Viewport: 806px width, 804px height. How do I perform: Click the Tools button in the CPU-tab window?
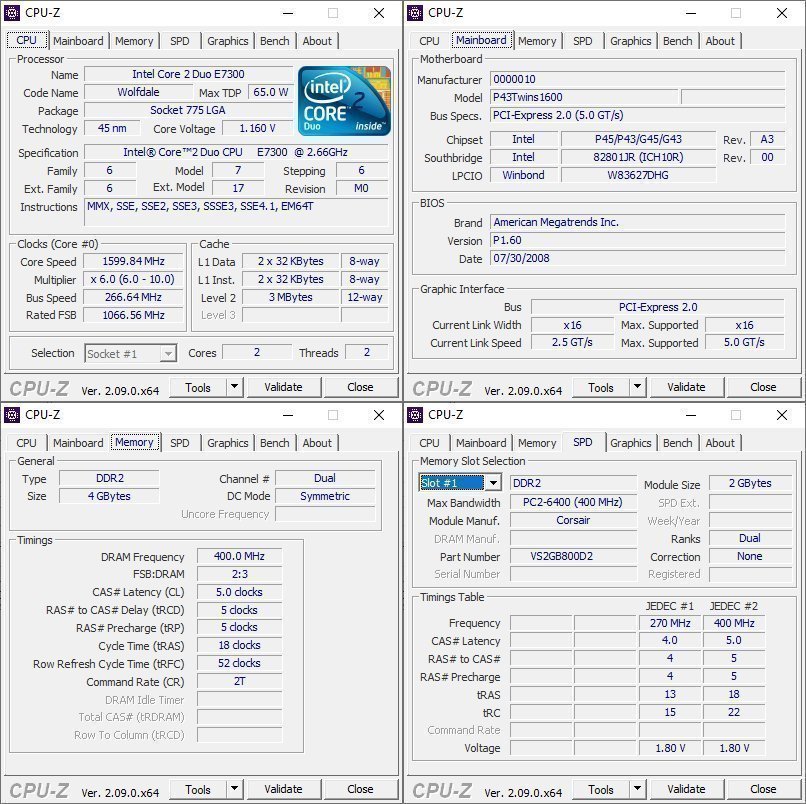[198, 387]
